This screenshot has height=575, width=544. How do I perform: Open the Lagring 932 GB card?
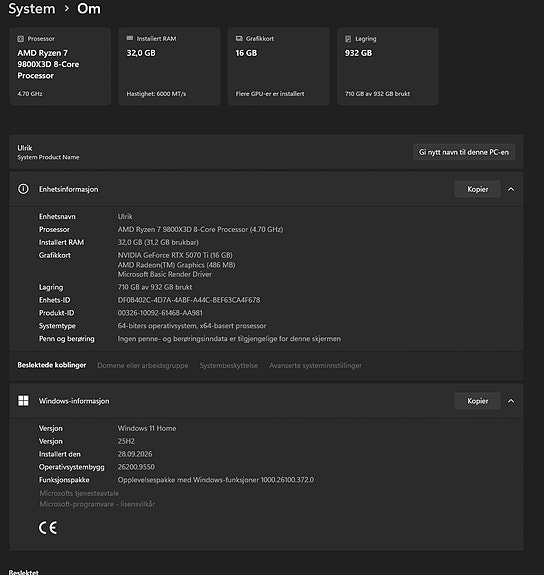point(388,66)
